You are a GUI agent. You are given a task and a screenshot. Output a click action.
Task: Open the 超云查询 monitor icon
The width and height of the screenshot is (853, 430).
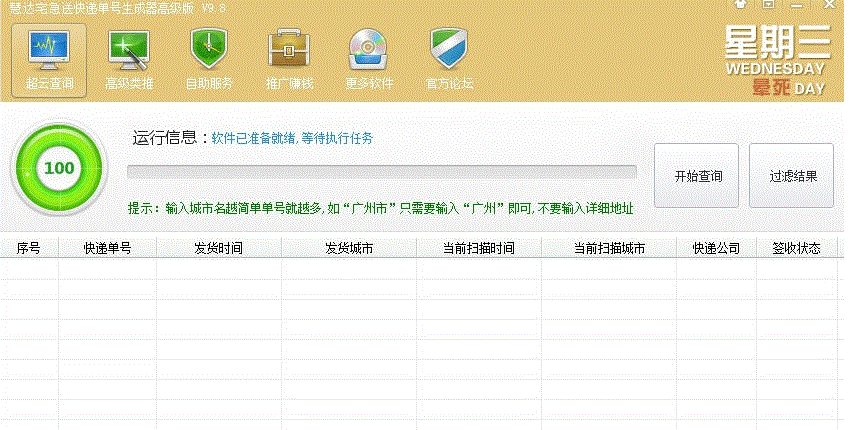click(x=49, y=60)
